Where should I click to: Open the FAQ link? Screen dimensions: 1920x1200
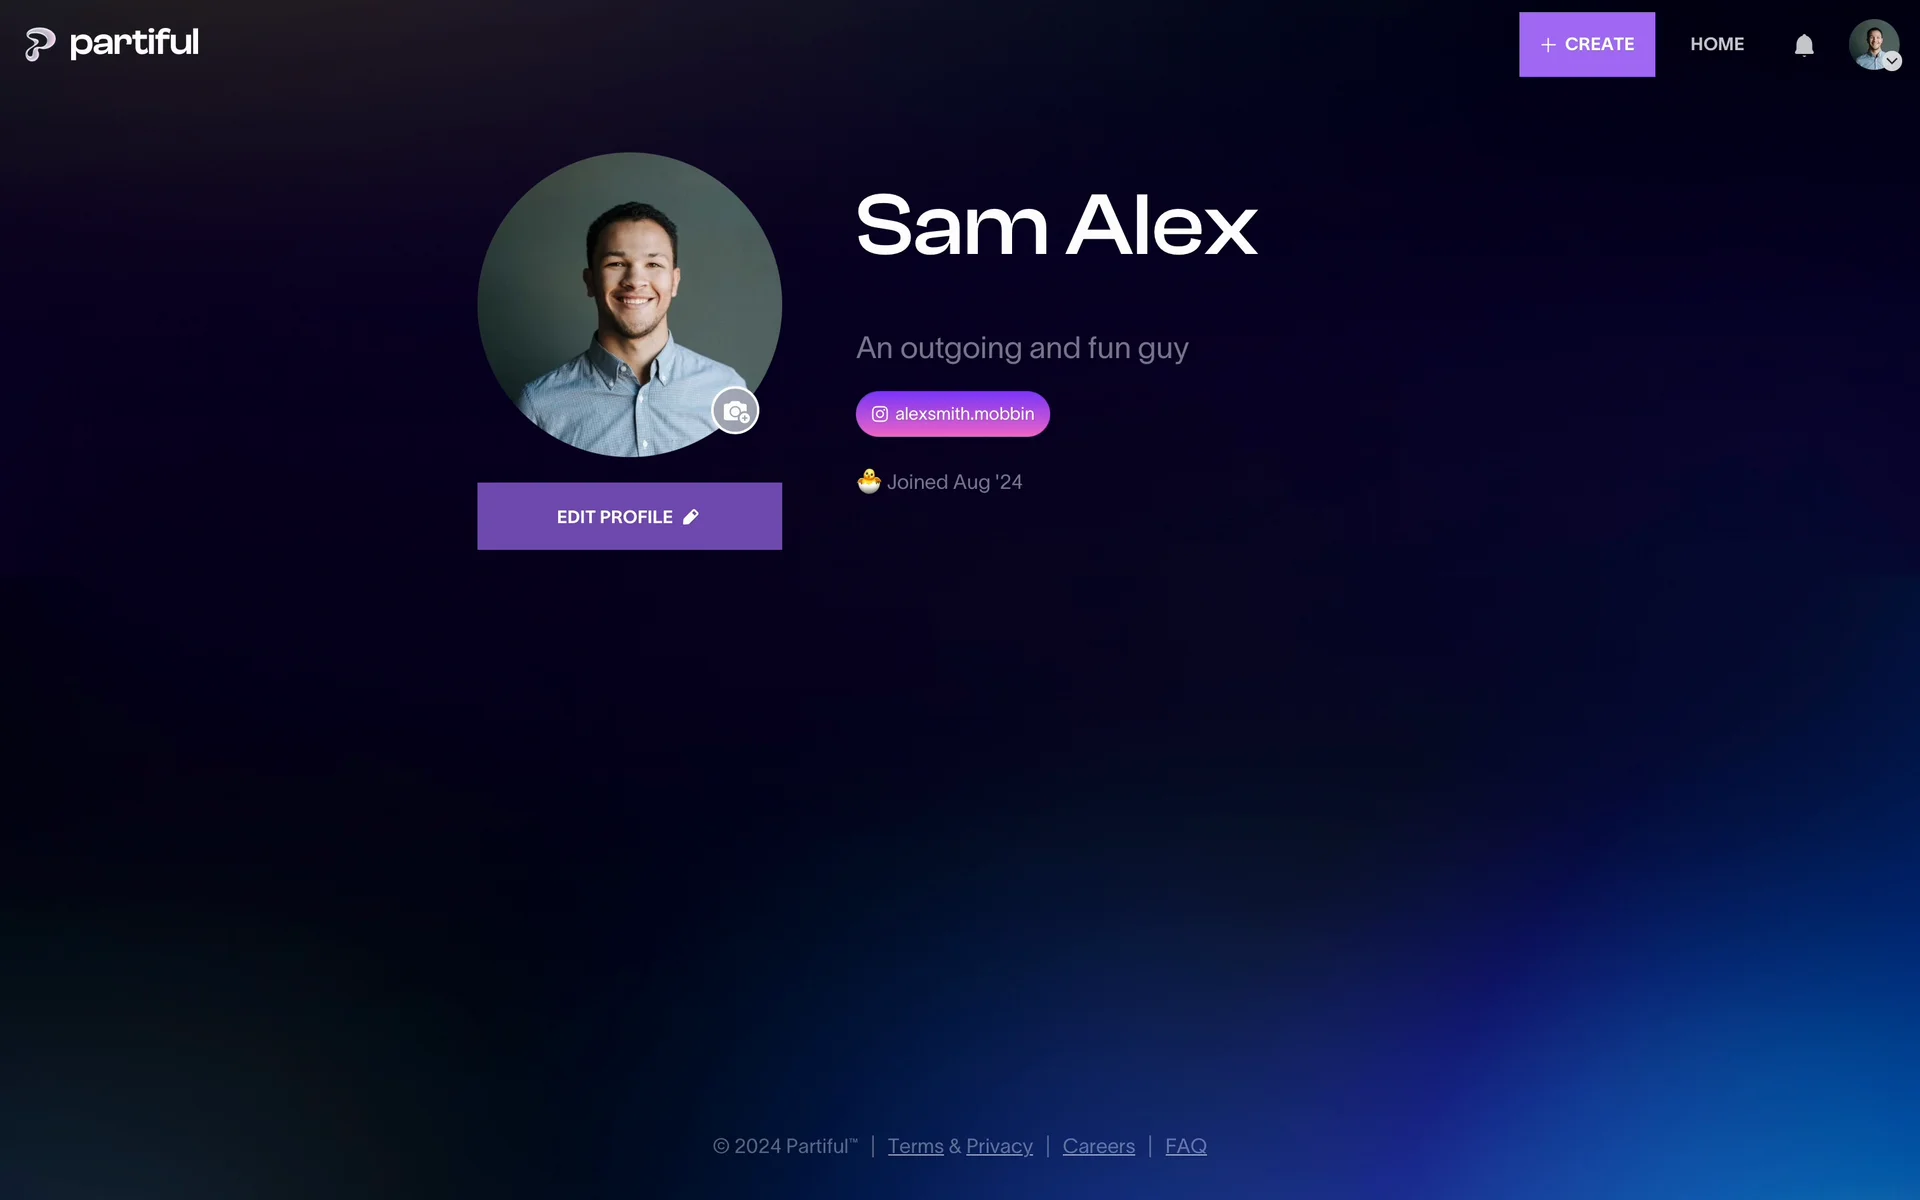1186,1146
